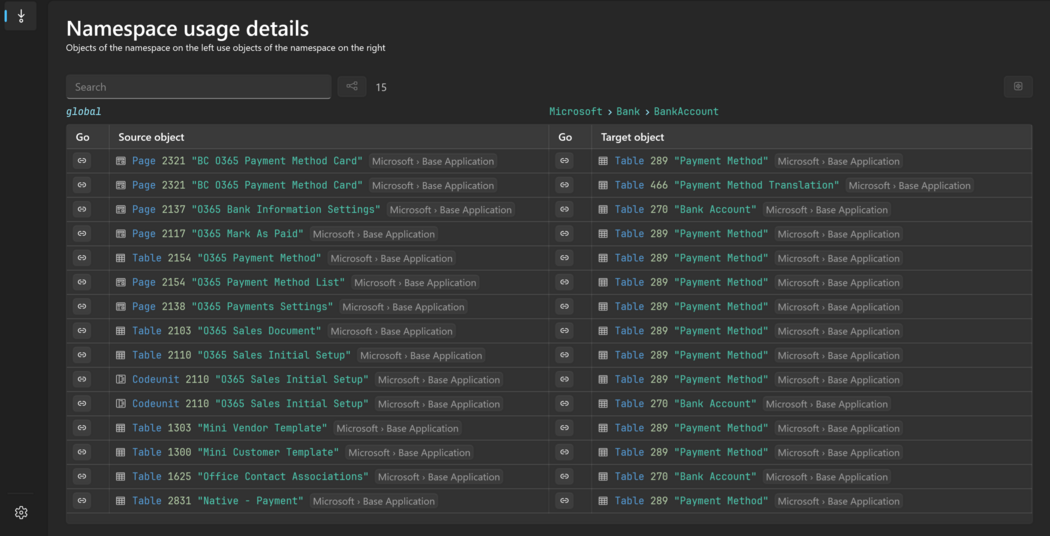The width and height of the screenshot is (1050, 536).
Task: Select Bank Account target in Bank Information Settings row
Action: click(686, 210)
